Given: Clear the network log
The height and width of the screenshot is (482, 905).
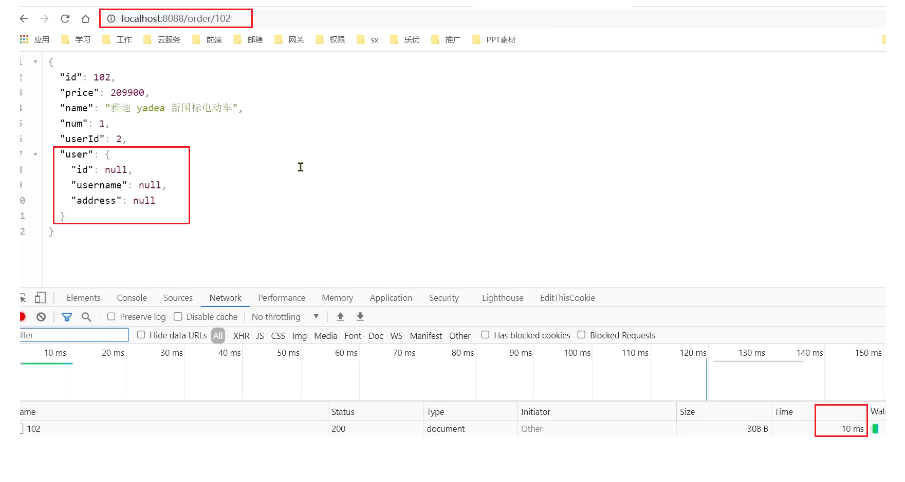Looking at the screenshot, I should point(41,317).
